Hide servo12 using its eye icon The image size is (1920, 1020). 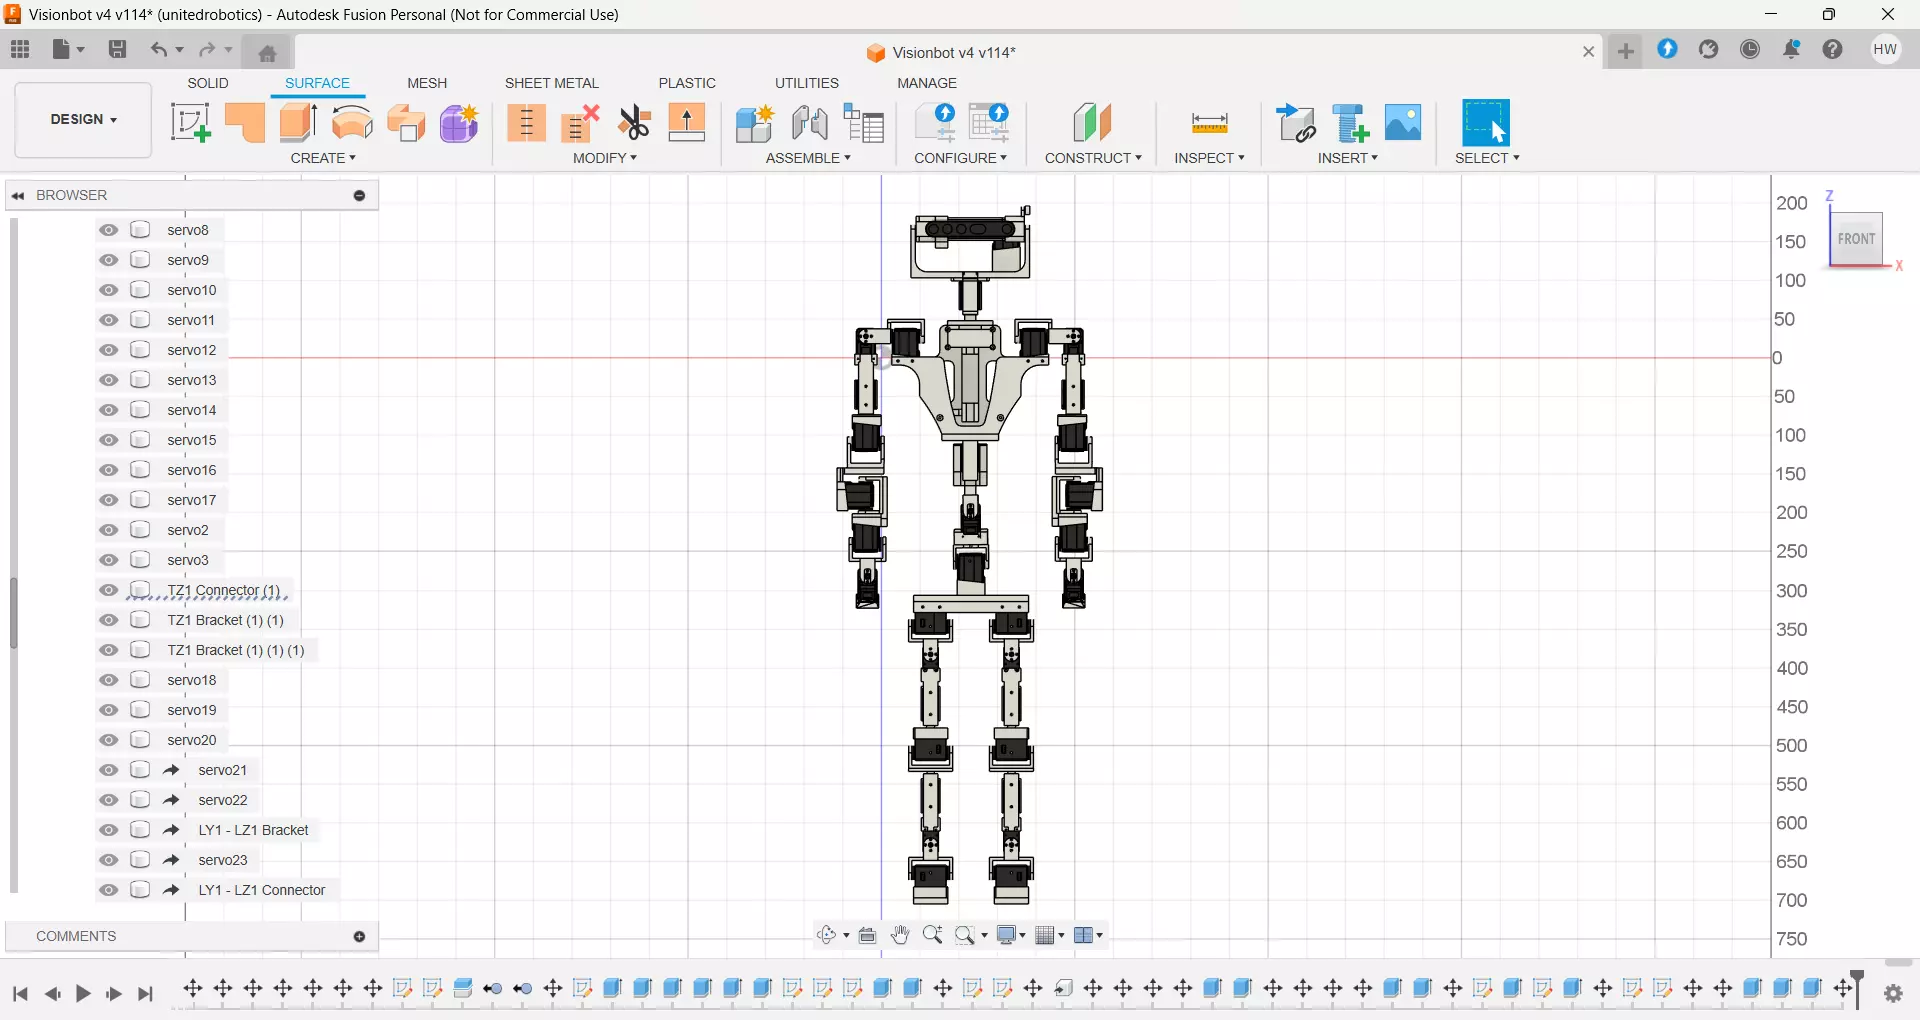109,350
